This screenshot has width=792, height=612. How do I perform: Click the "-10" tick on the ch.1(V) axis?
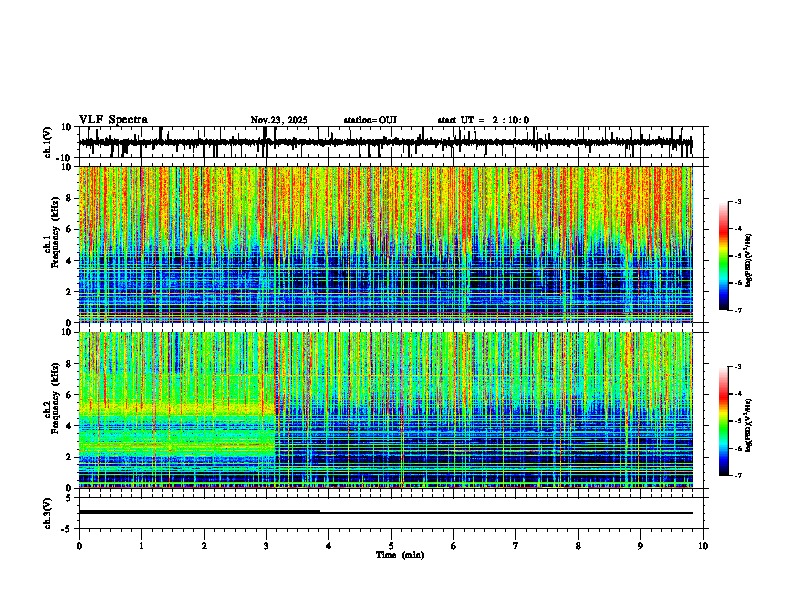coord(65,158)
